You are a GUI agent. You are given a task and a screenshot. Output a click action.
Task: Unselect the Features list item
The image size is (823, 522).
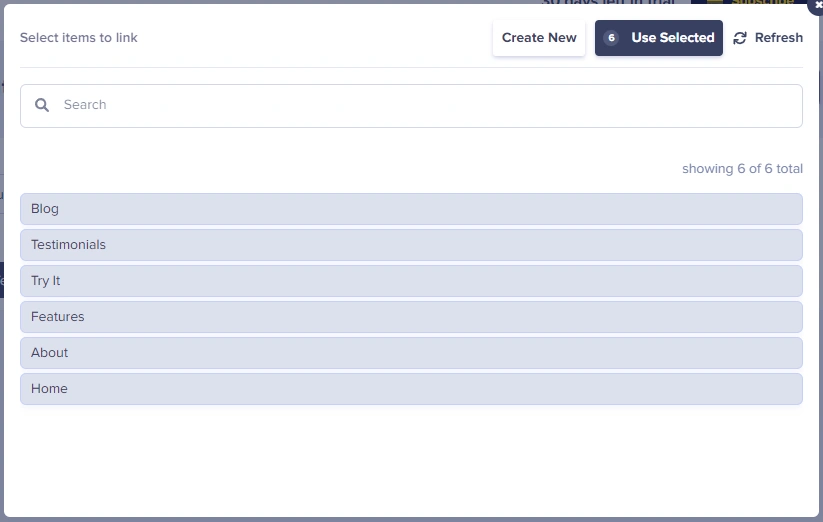pos(411,317)
